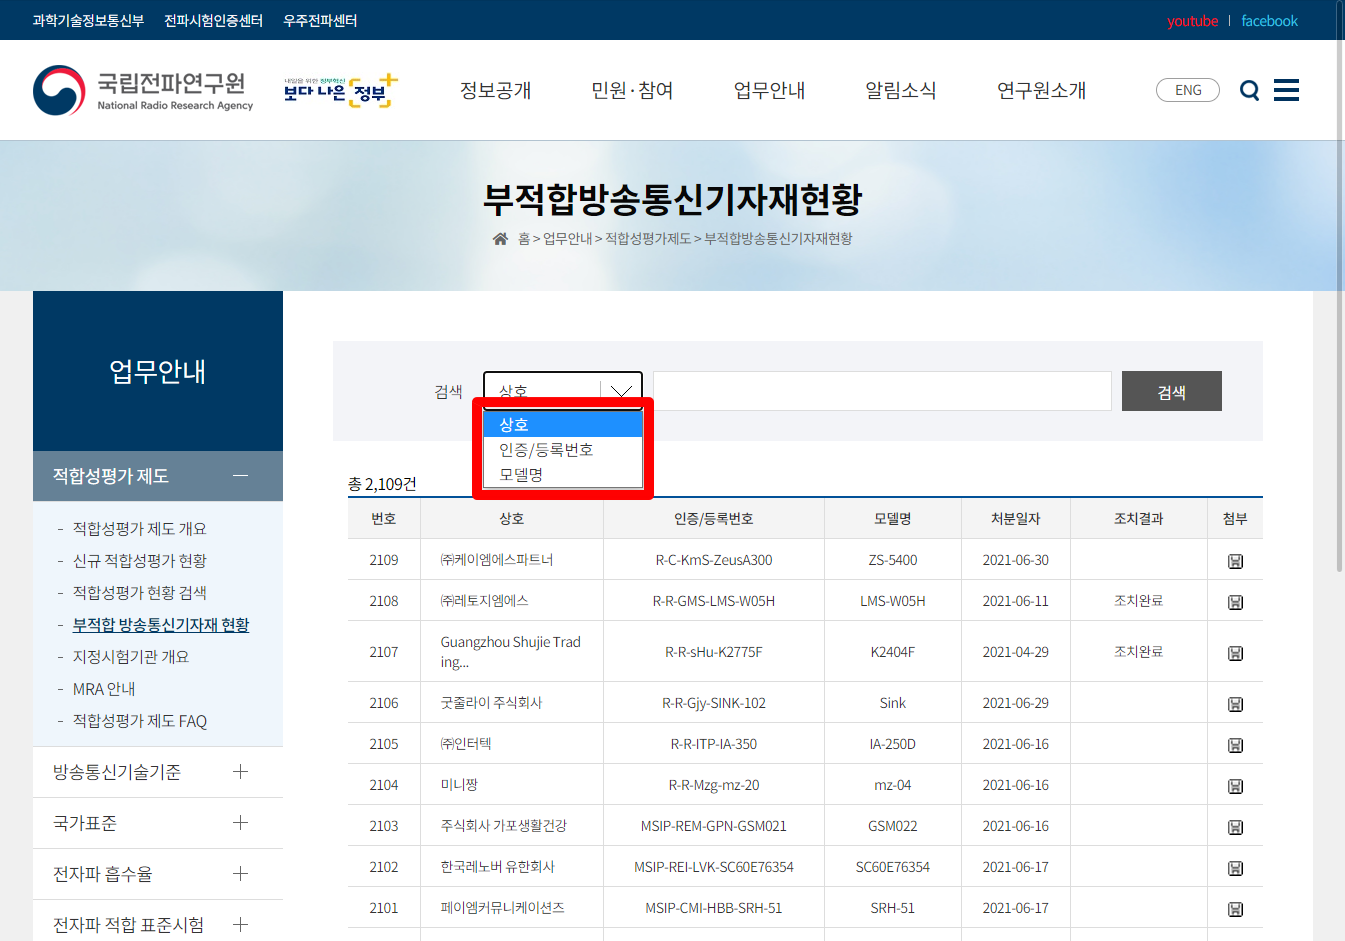Open the search magnifier icon in header
This screenshot has height=941, width=1345.
coord(1249,91)
